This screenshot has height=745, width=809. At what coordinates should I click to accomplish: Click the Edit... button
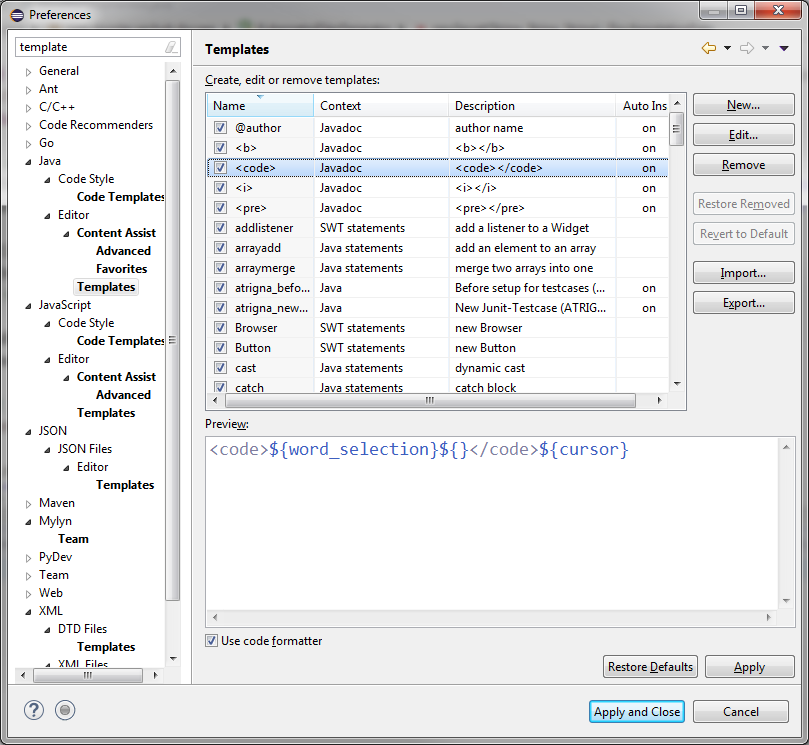743,135
